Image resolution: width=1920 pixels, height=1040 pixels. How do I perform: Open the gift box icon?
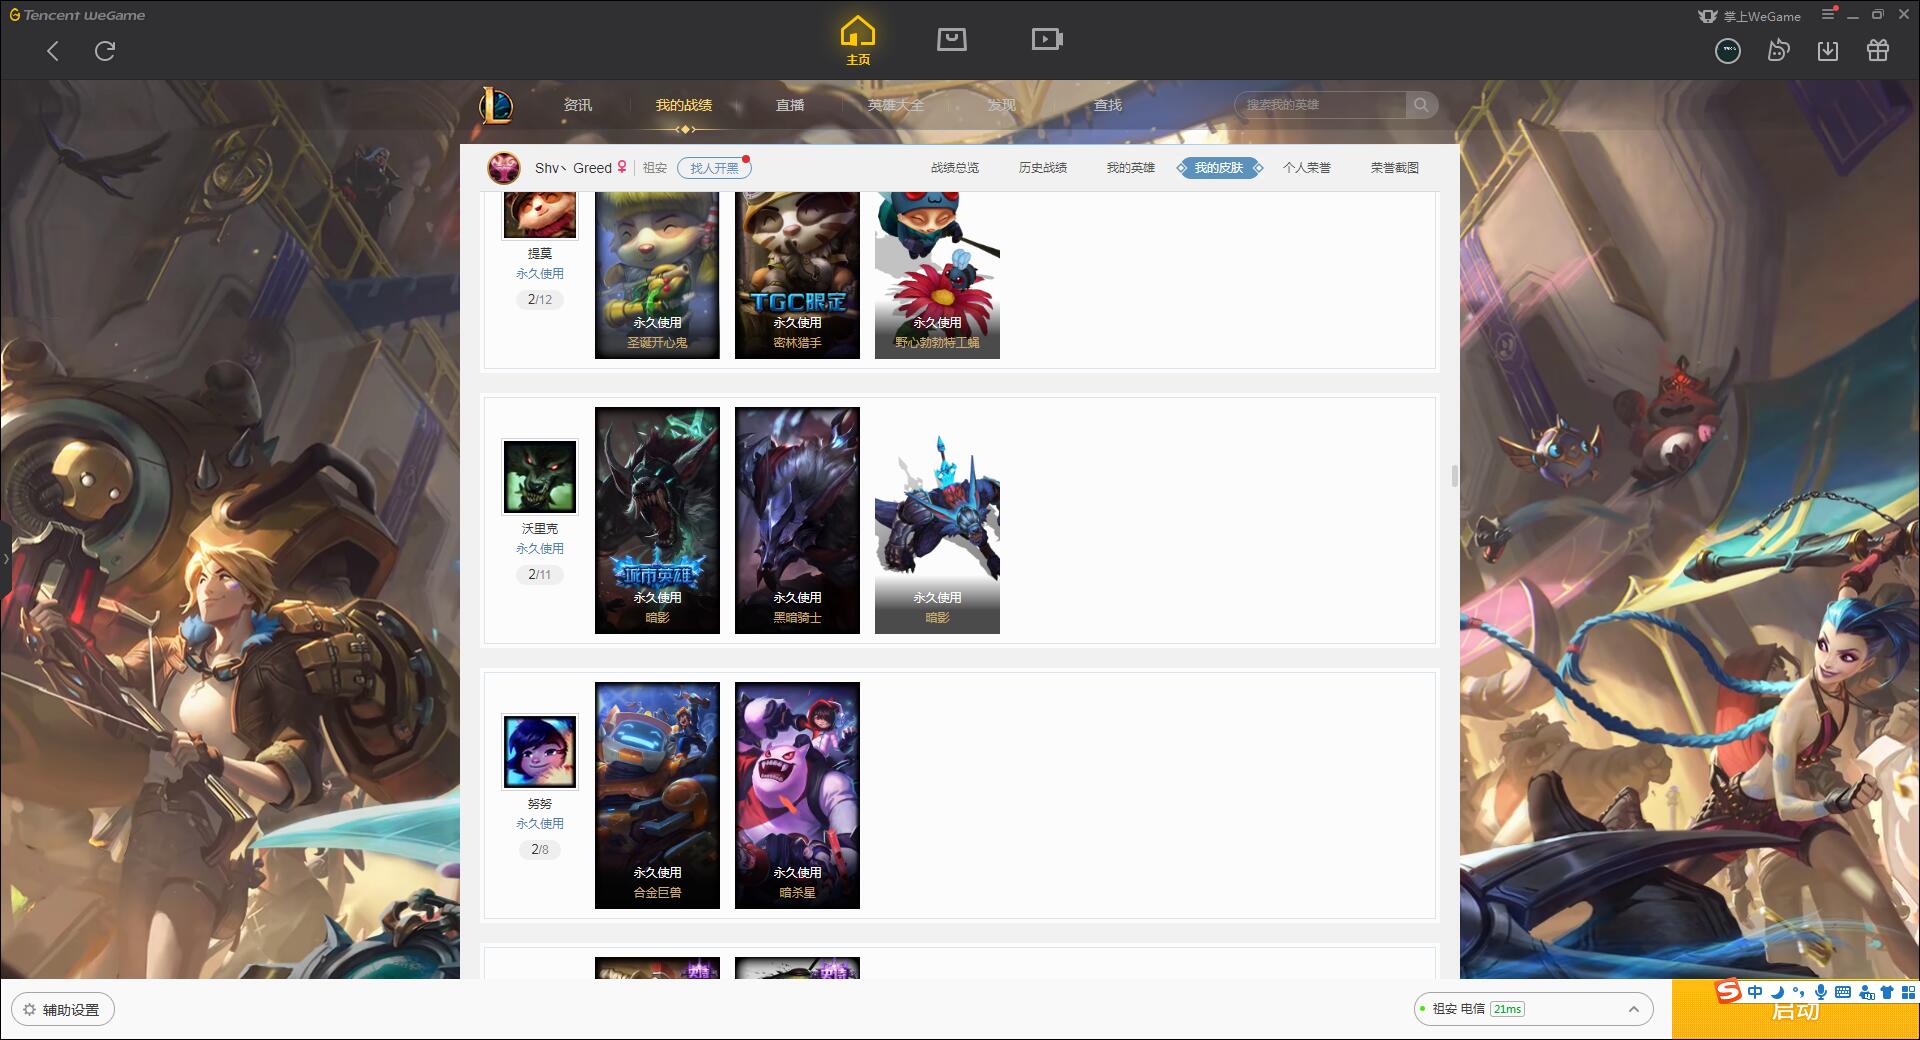tap(1878, 51)
